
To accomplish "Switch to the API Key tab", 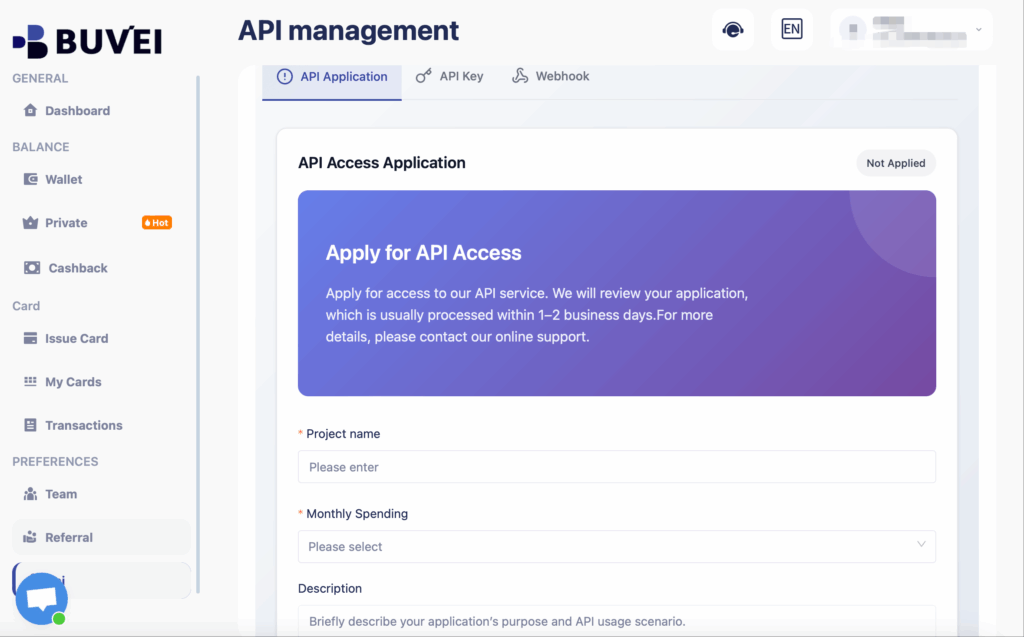I will (450, 76).
